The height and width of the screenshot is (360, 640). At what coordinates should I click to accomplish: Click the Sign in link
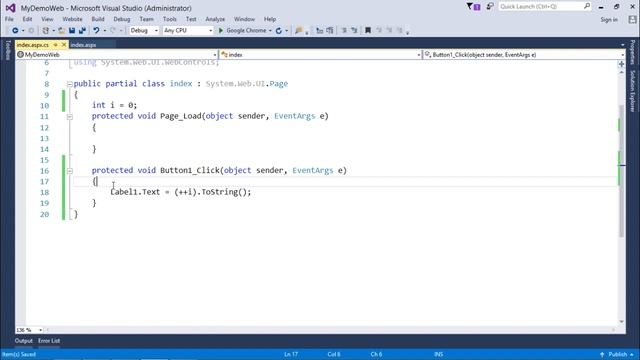click(x=609, y=20)
